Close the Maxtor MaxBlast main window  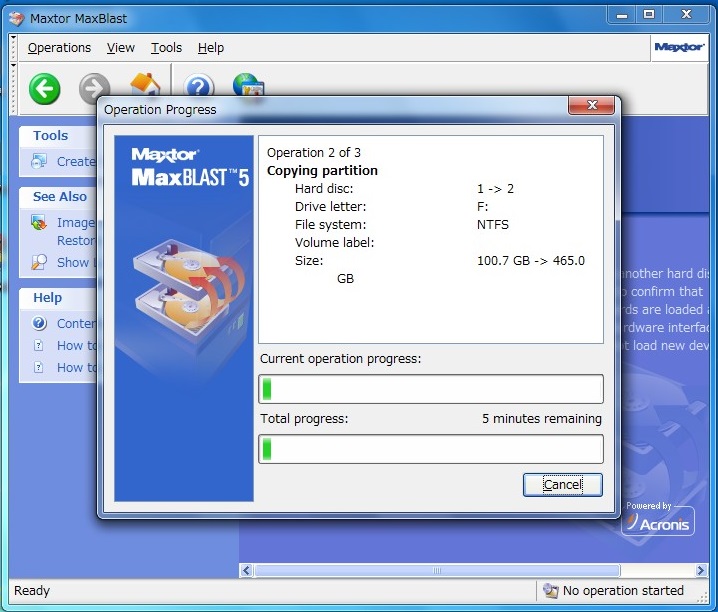click(686, 15)
